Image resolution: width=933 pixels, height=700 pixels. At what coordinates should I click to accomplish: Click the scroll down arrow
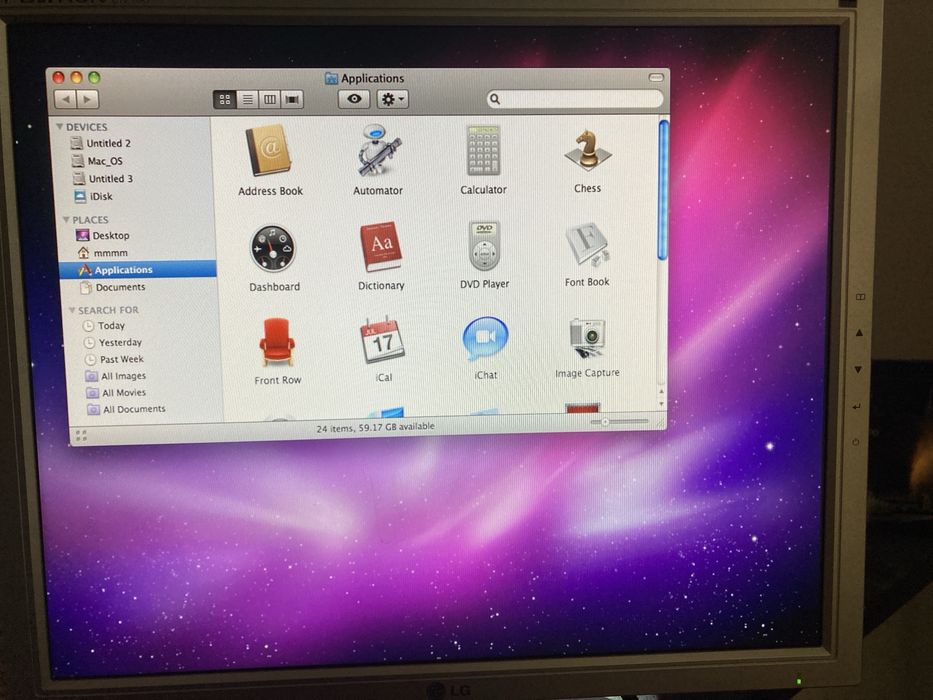(x=662, y=404)
